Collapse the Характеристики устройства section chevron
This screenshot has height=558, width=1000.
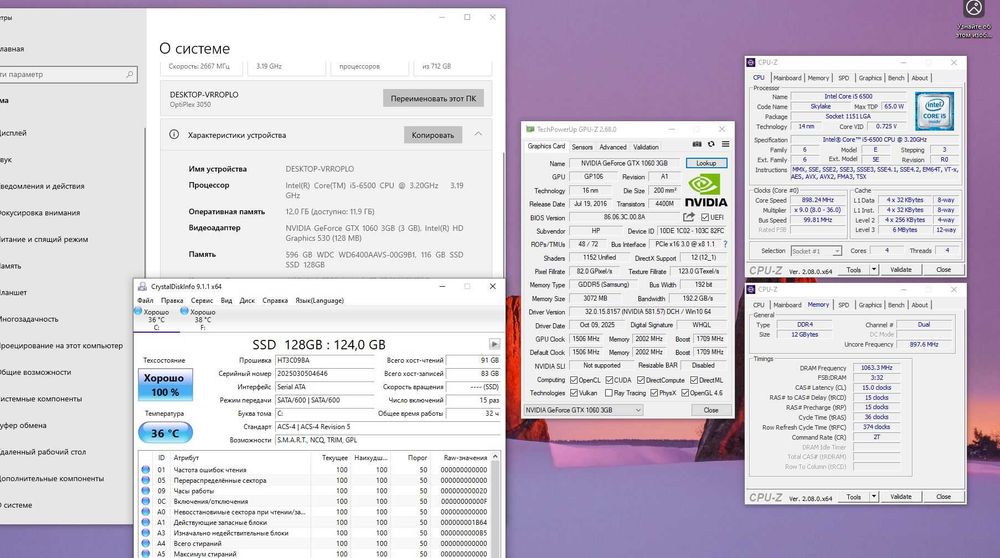tap(478, 135)
